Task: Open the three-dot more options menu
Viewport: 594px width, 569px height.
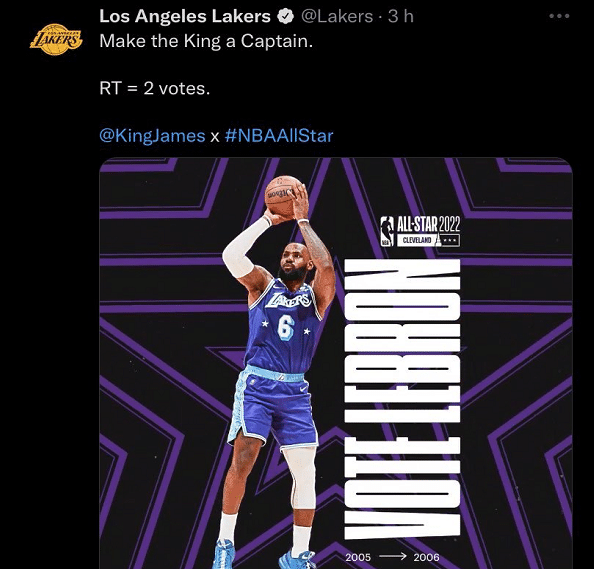Action: [x=559, y=16]
